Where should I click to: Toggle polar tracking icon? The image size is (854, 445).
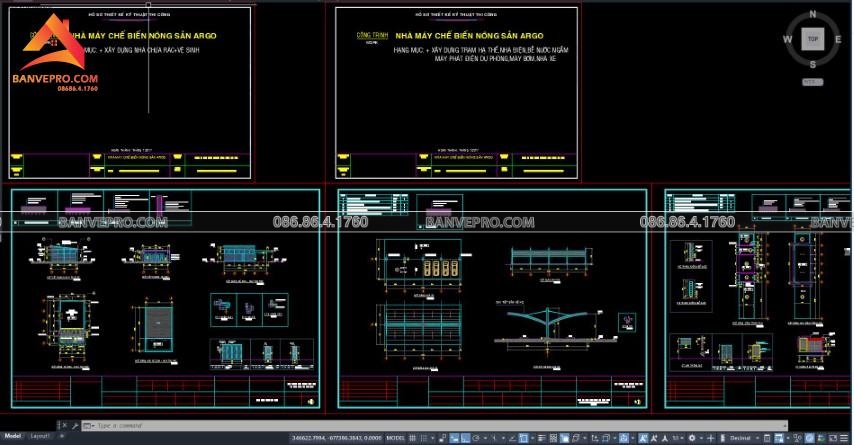pyautogui.click(x=476, y=438)
